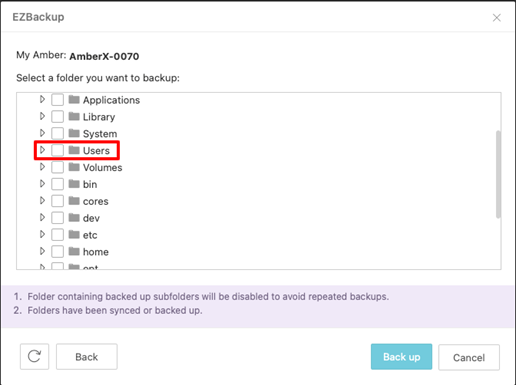Click the Volumes folder icon
Screen dimensions: 516x385
coord(74,167)
